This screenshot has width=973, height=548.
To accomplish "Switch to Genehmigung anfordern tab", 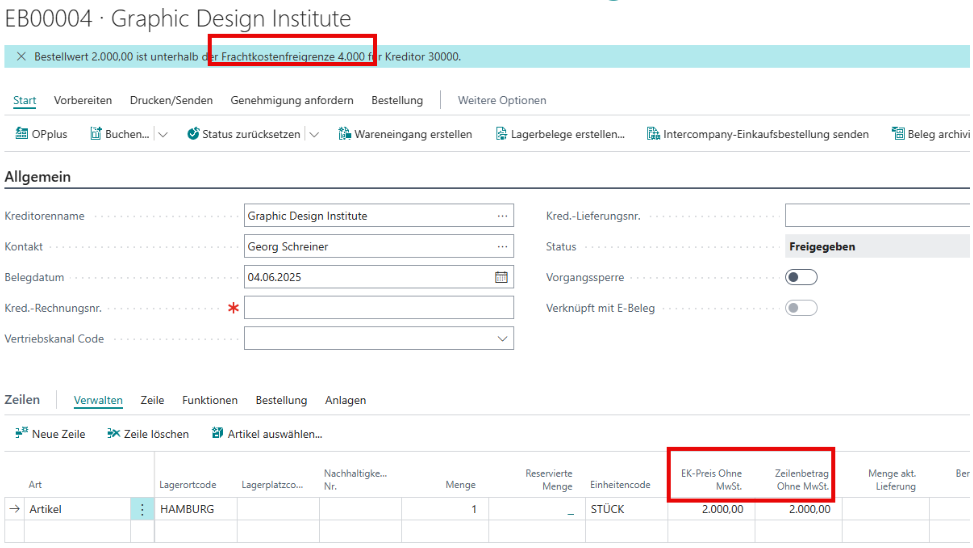I will [291, 100].
